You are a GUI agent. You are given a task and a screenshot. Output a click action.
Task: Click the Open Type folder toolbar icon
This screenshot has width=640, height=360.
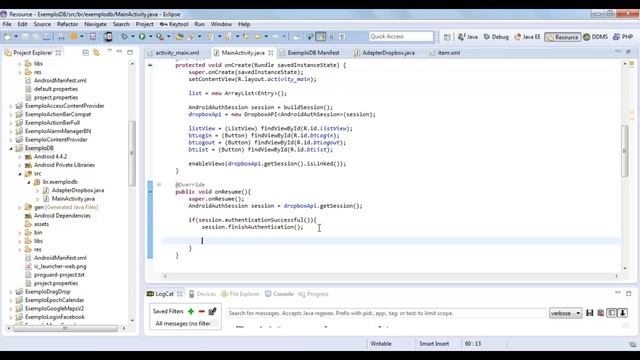coord(180,37)
